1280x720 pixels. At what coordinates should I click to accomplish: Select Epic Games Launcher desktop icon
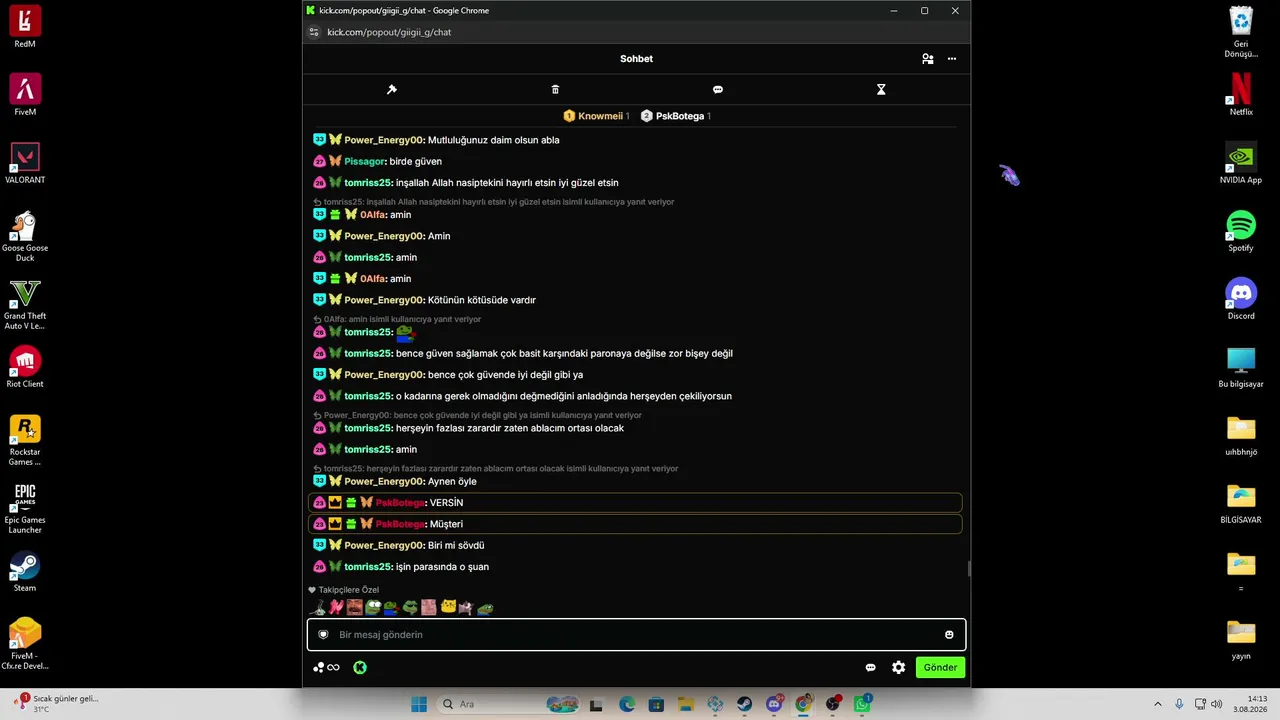coord(25,508)
